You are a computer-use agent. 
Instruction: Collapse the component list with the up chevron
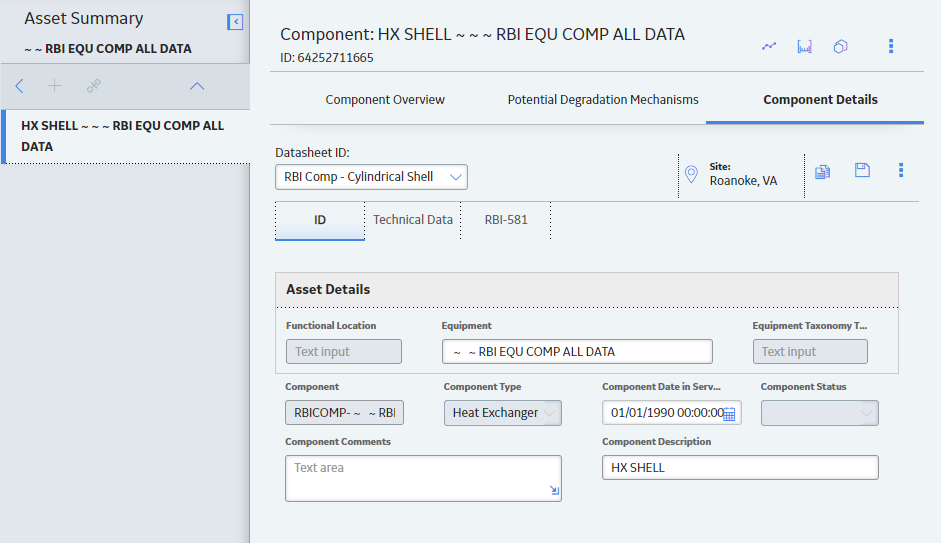197,86
